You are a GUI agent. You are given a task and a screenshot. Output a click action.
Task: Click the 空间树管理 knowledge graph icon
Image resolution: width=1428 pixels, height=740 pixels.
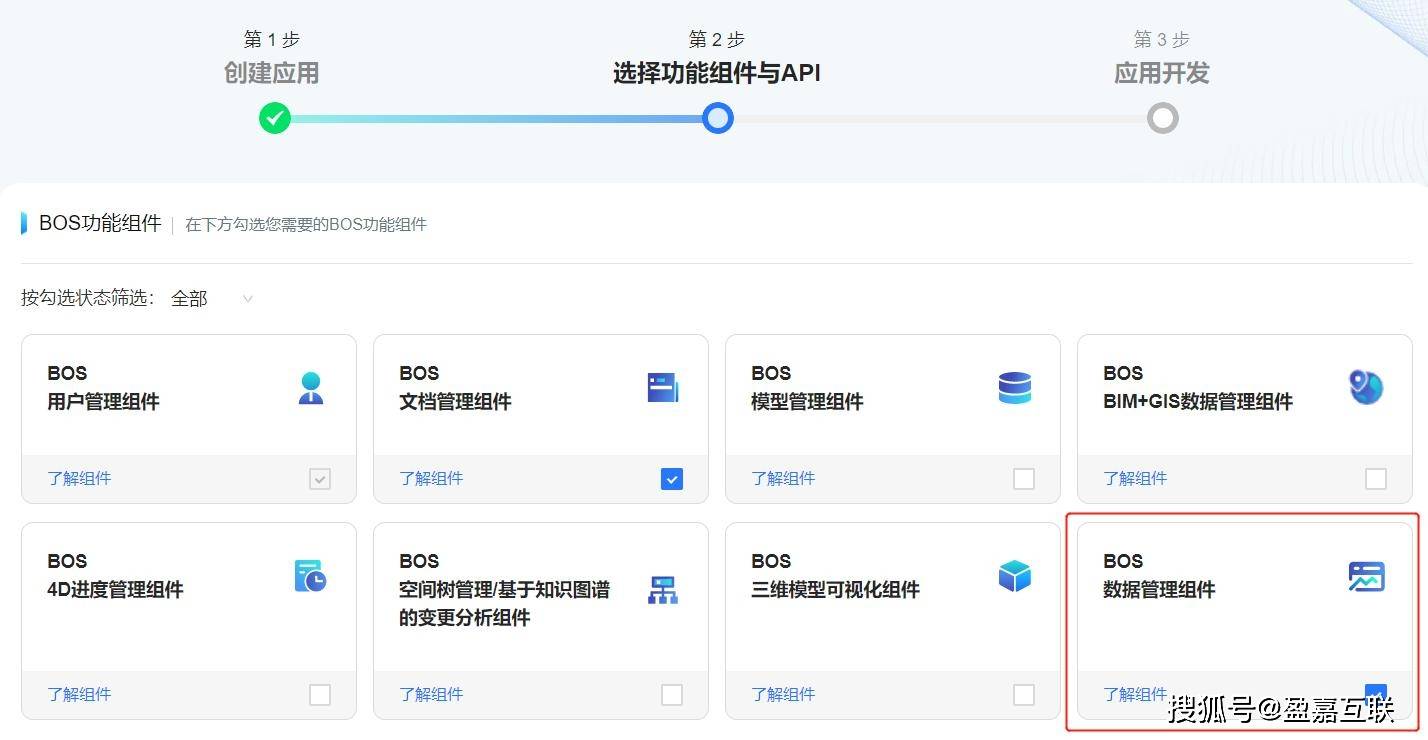coord(663,590)
